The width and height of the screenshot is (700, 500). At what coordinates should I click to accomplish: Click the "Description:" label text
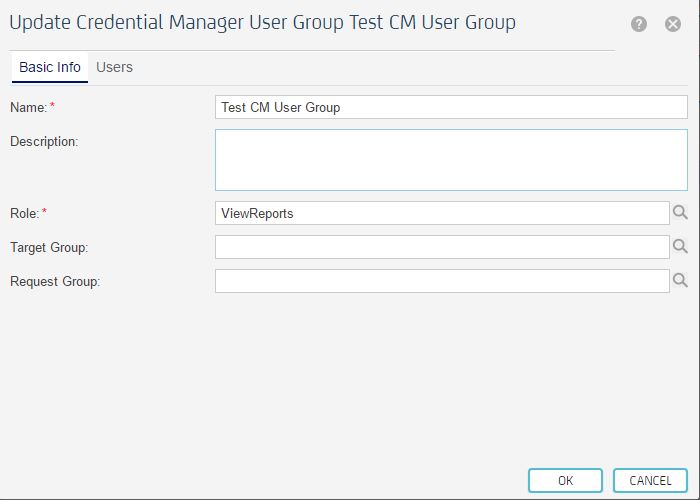point(44,141)
